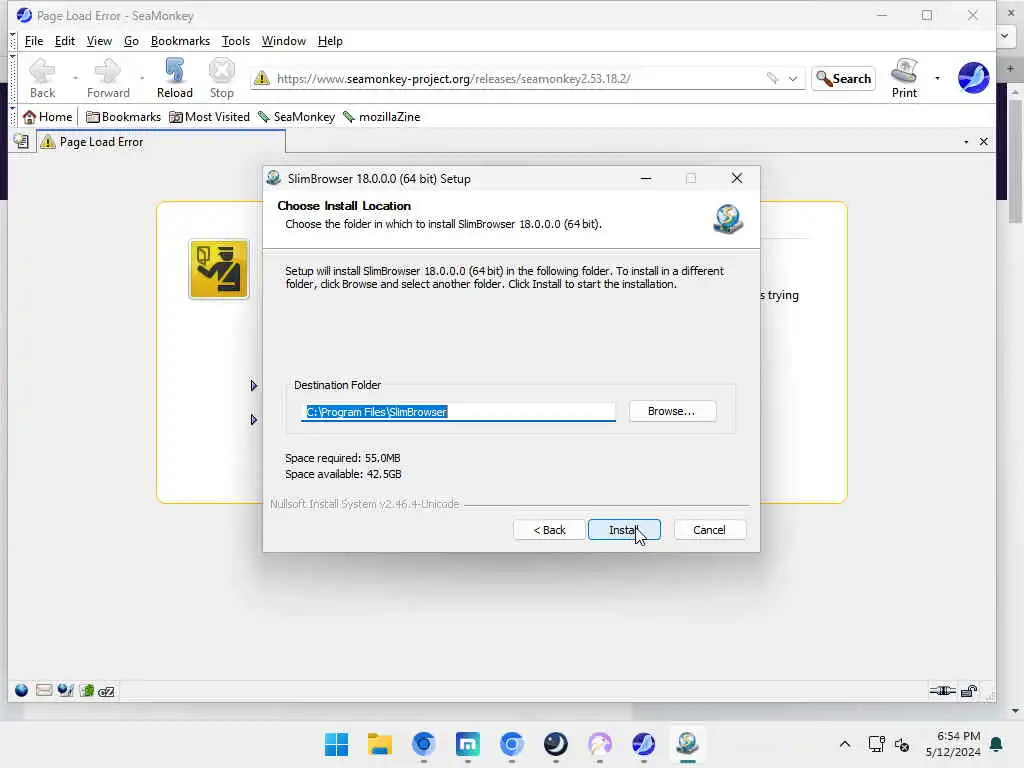Reload the page in SeaMonkey
The width and height of the screenshot is (1024, 768).
click(174, 78)
